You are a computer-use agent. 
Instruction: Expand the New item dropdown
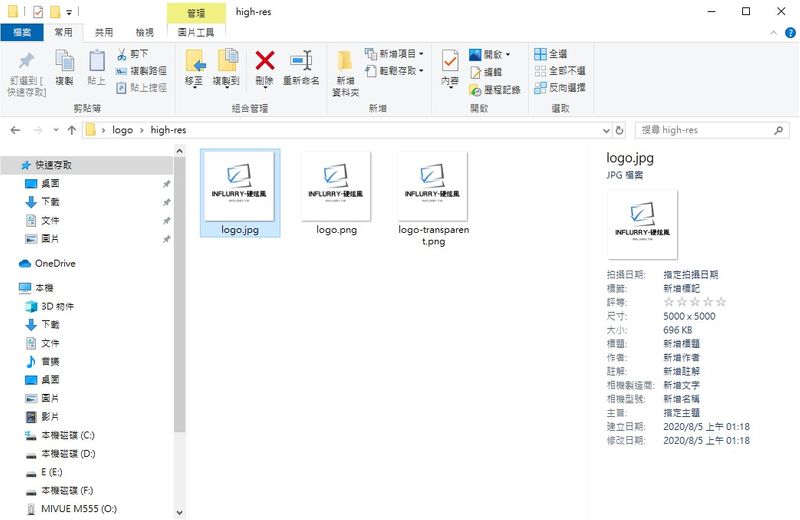(x=394, y=54)
